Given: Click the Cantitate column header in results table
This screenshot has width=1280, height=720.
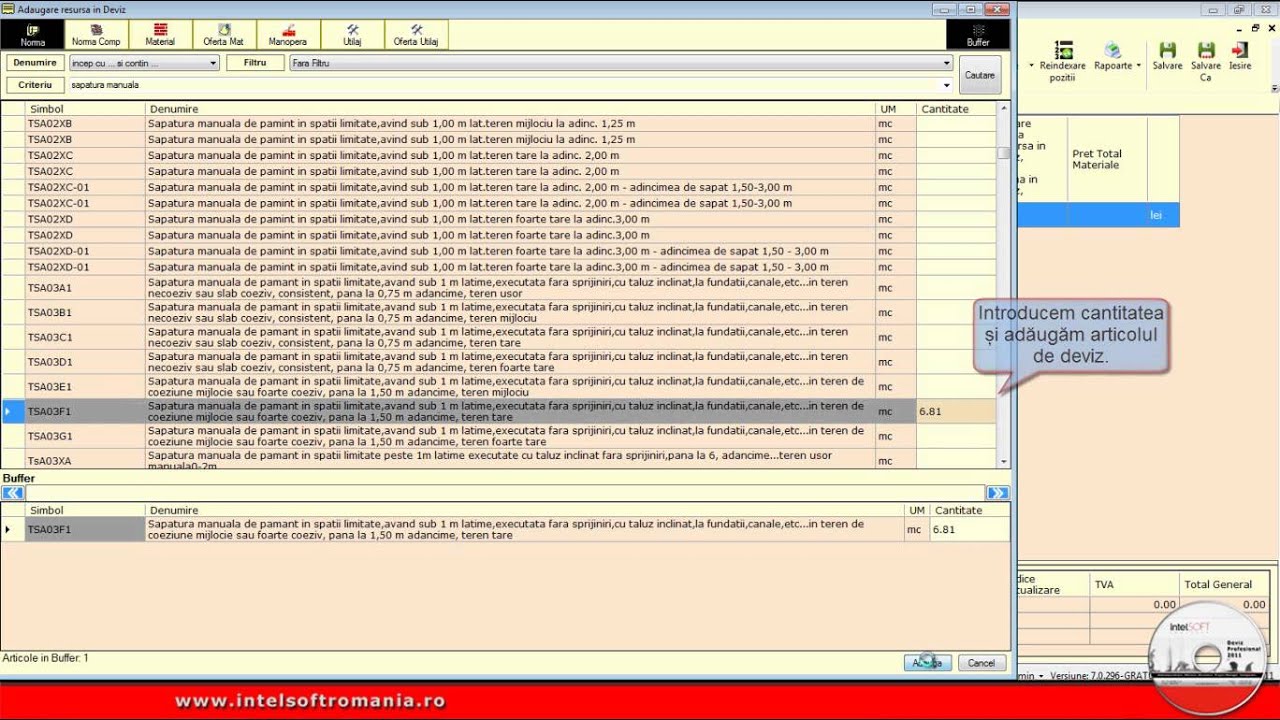Looking at the screenshot, I should (x=956, y=108).
